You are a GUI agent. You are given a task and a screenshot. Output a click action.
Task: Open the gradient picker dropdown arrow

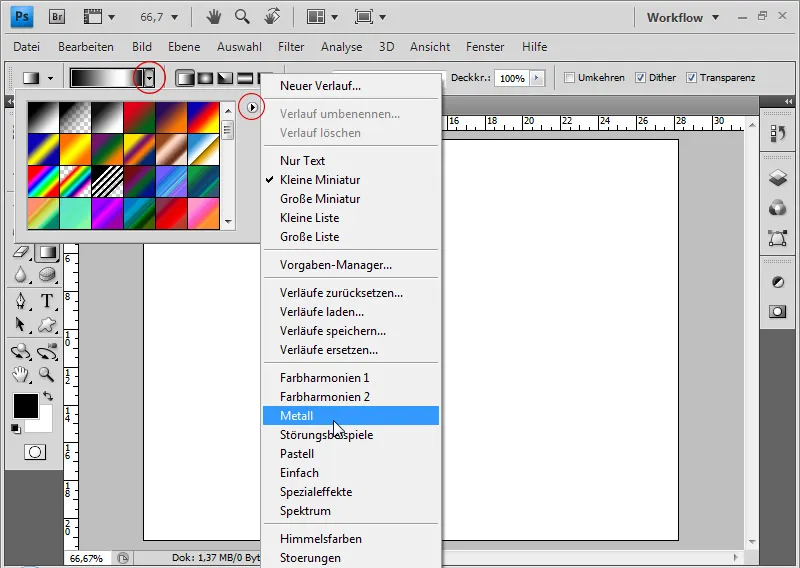pos(149,78)
